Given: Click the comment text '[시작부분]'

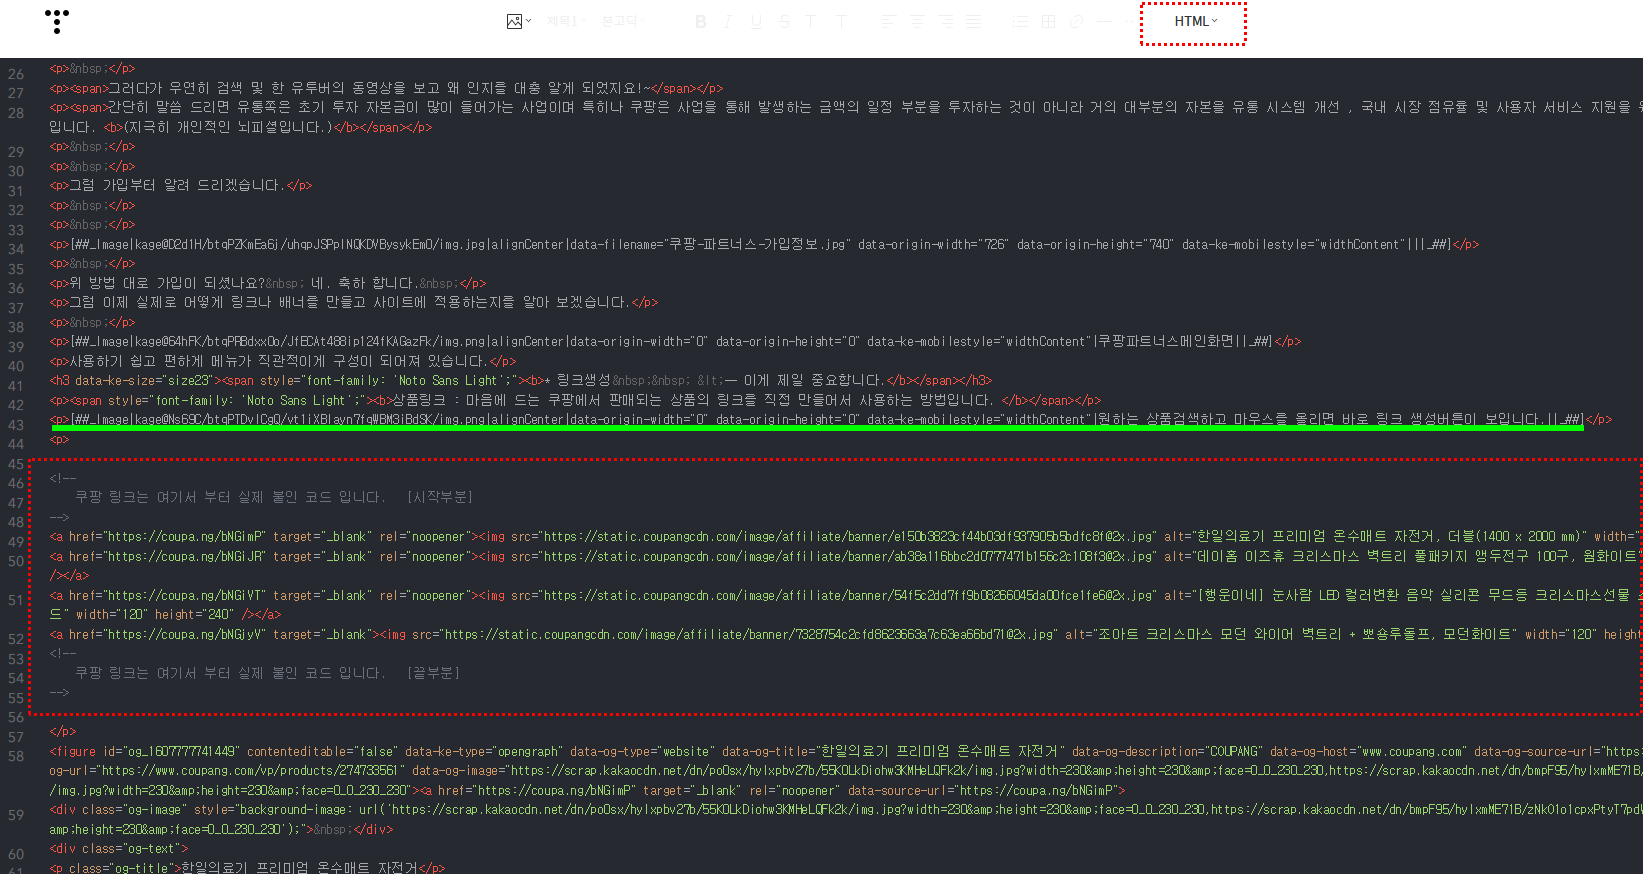Looking at the screenshot, I should click(x=439, y=497).
